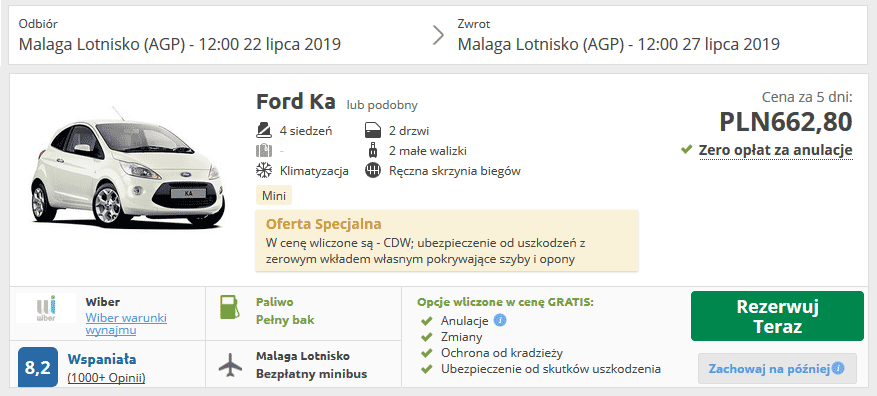Image resolution: width=877 pixels, height=396 pixels.
Task: Click the Cena za 5 dni label
Action: [x=807, y=98]
